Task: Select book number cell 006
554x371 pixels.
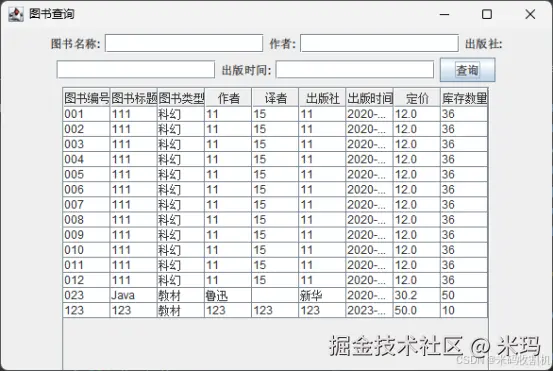Action: (x=87, y=190)
